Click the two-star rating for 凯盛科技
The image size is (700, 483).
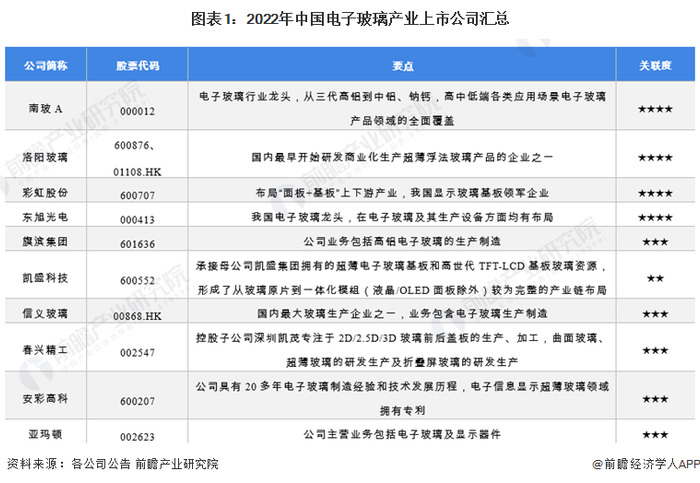pyautogui.click(x=655, y=279)
